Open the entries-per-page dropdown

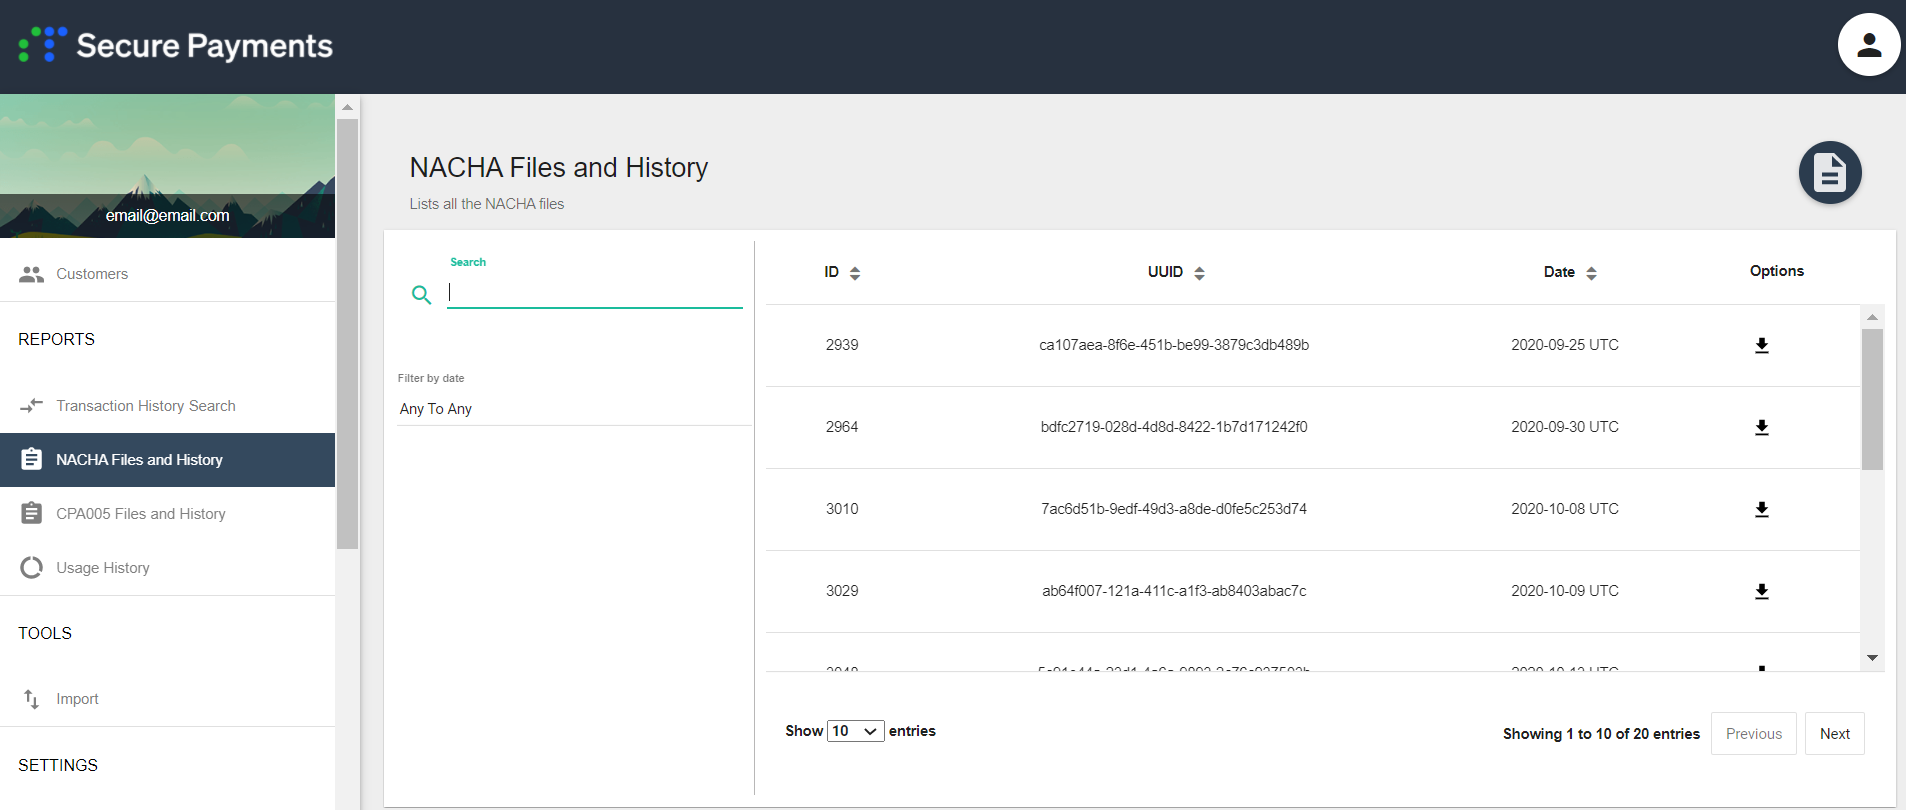(856, 731)
